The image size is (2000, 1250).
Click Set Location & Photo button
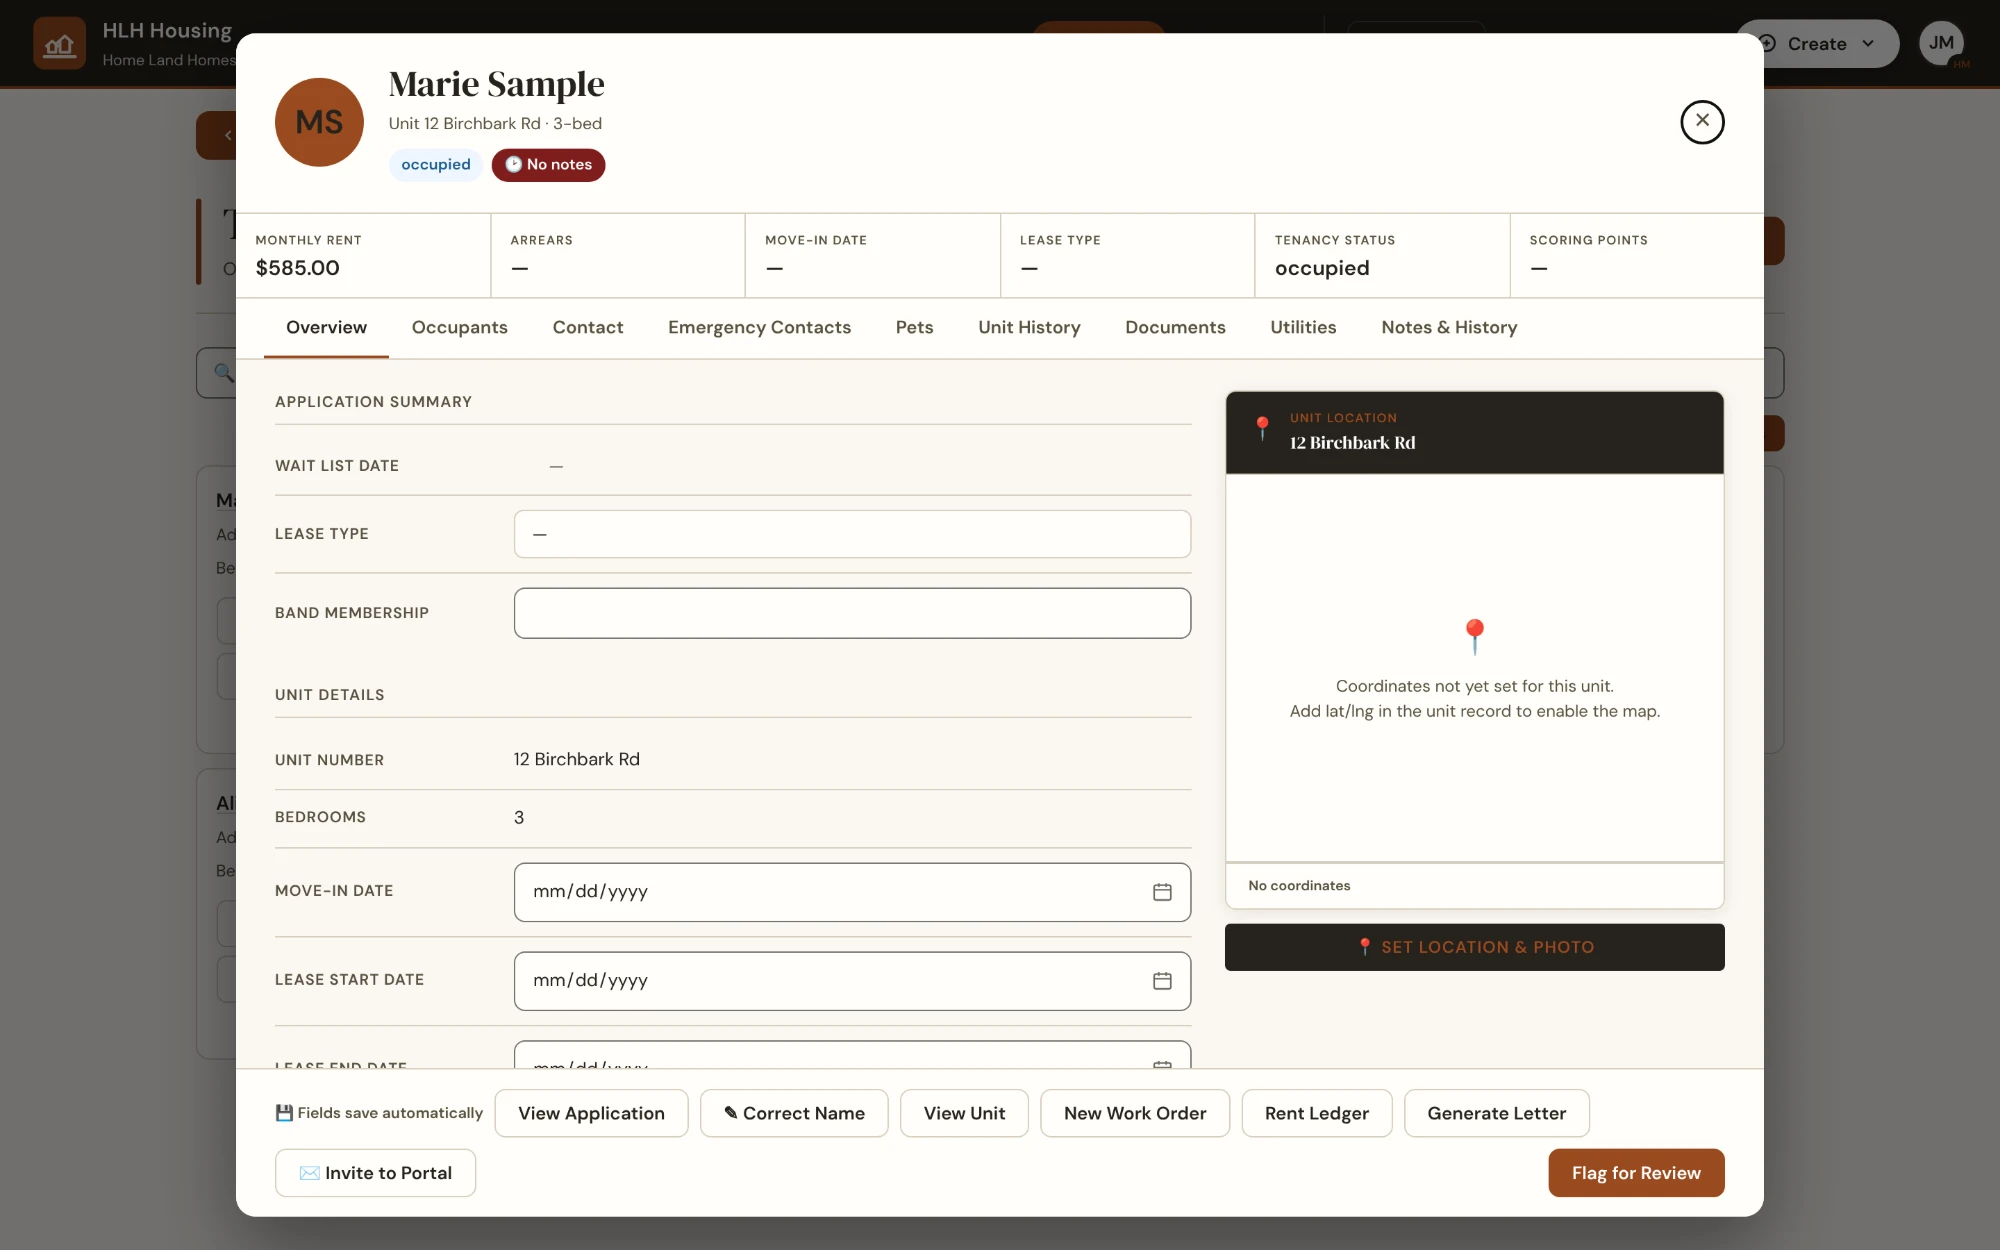pos(1475,947)
